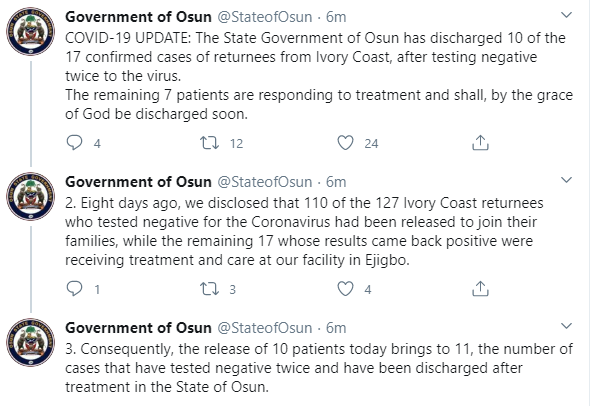Open the third tweet's chevron options menu
The image size is (590, 406).
[x=566, y=326]
